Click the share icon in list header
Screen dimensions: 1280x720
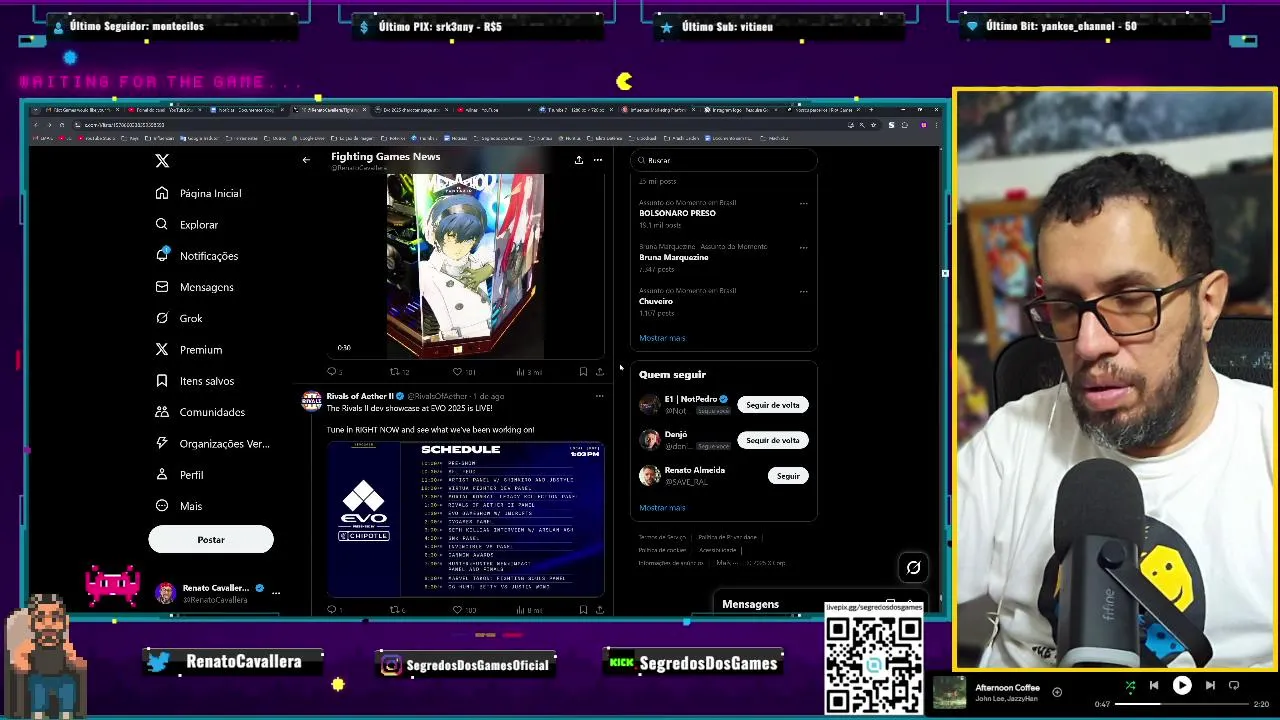coord(578,160)
